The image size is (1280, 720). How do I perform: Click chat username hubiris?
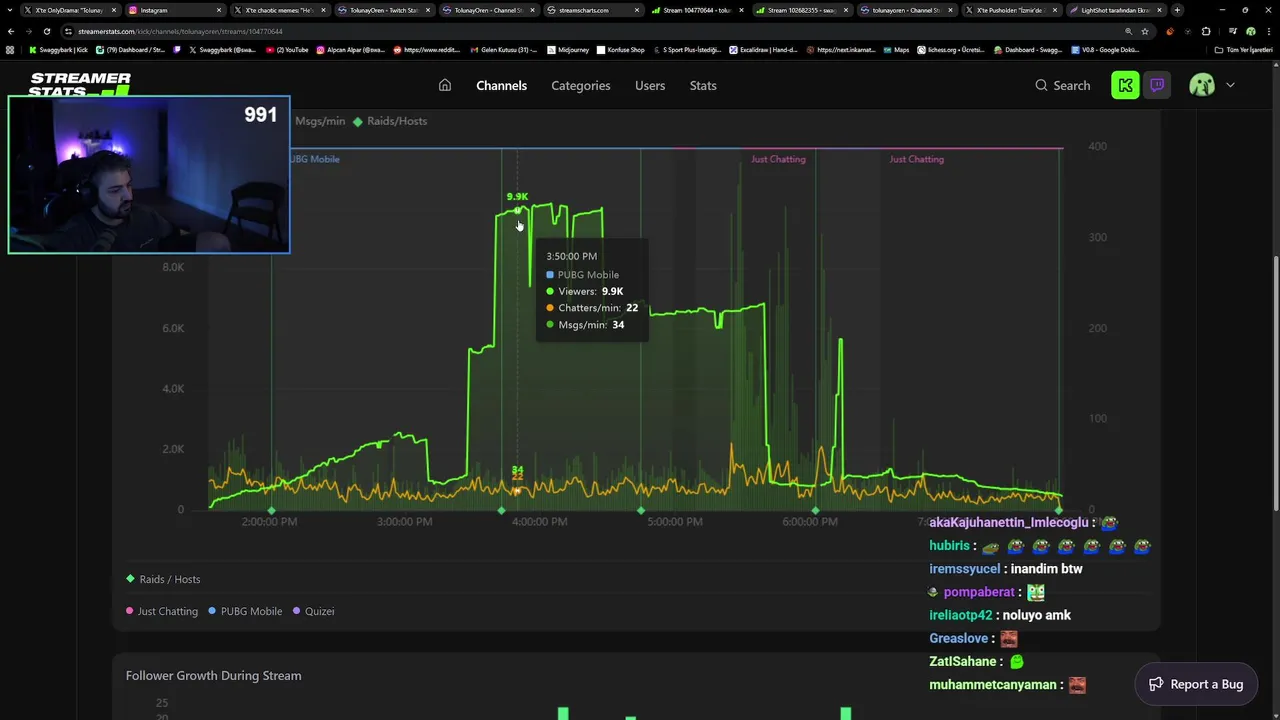click(x=949, y=546)
